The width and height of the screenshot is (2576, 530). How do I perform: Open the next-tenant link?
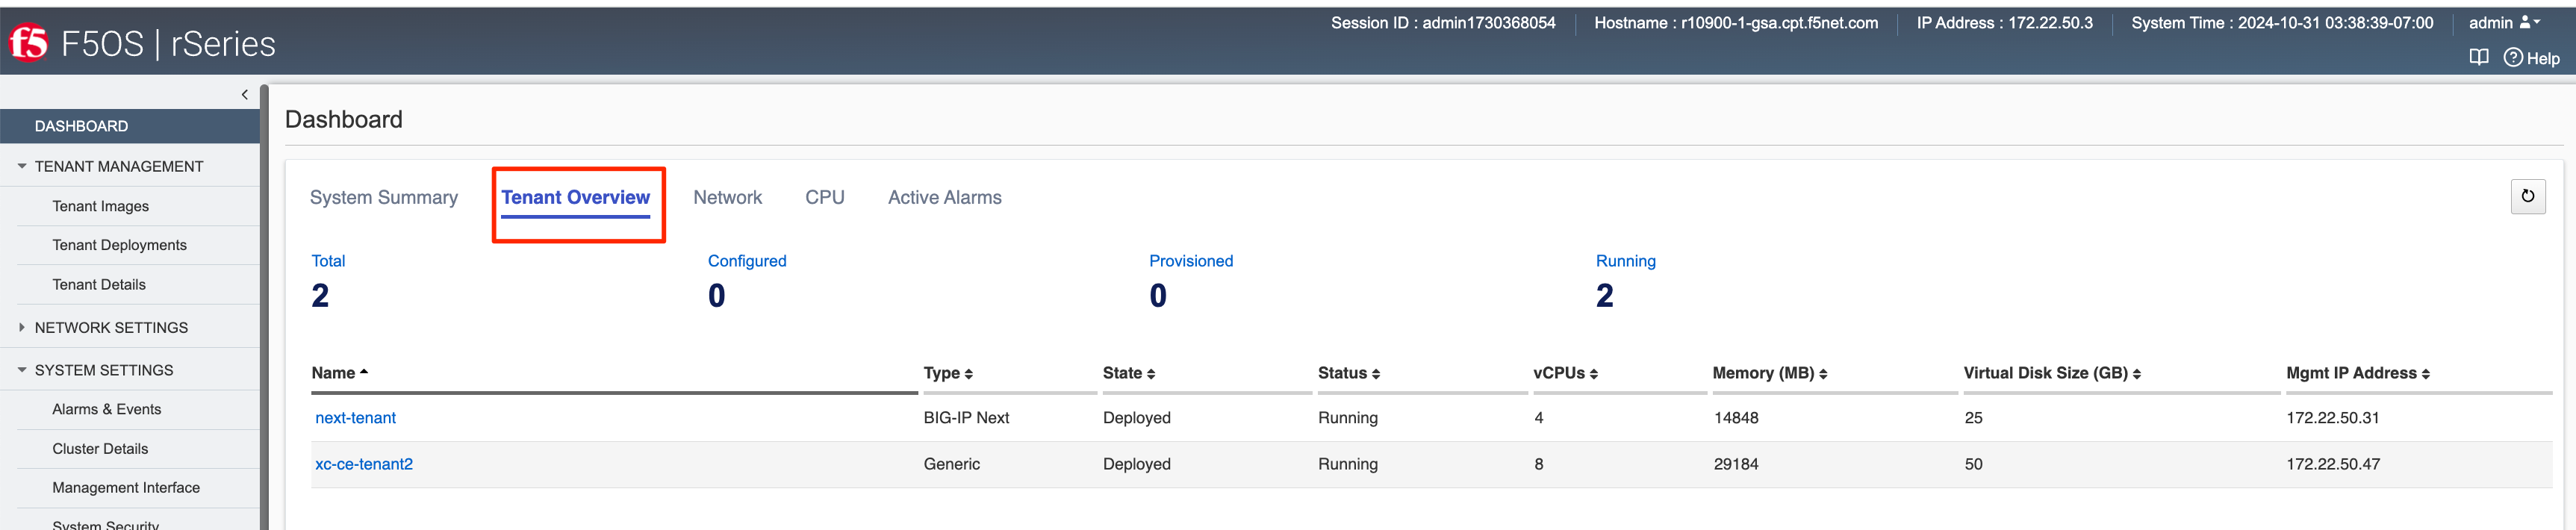pyautogui.click(x=355, y=418)
